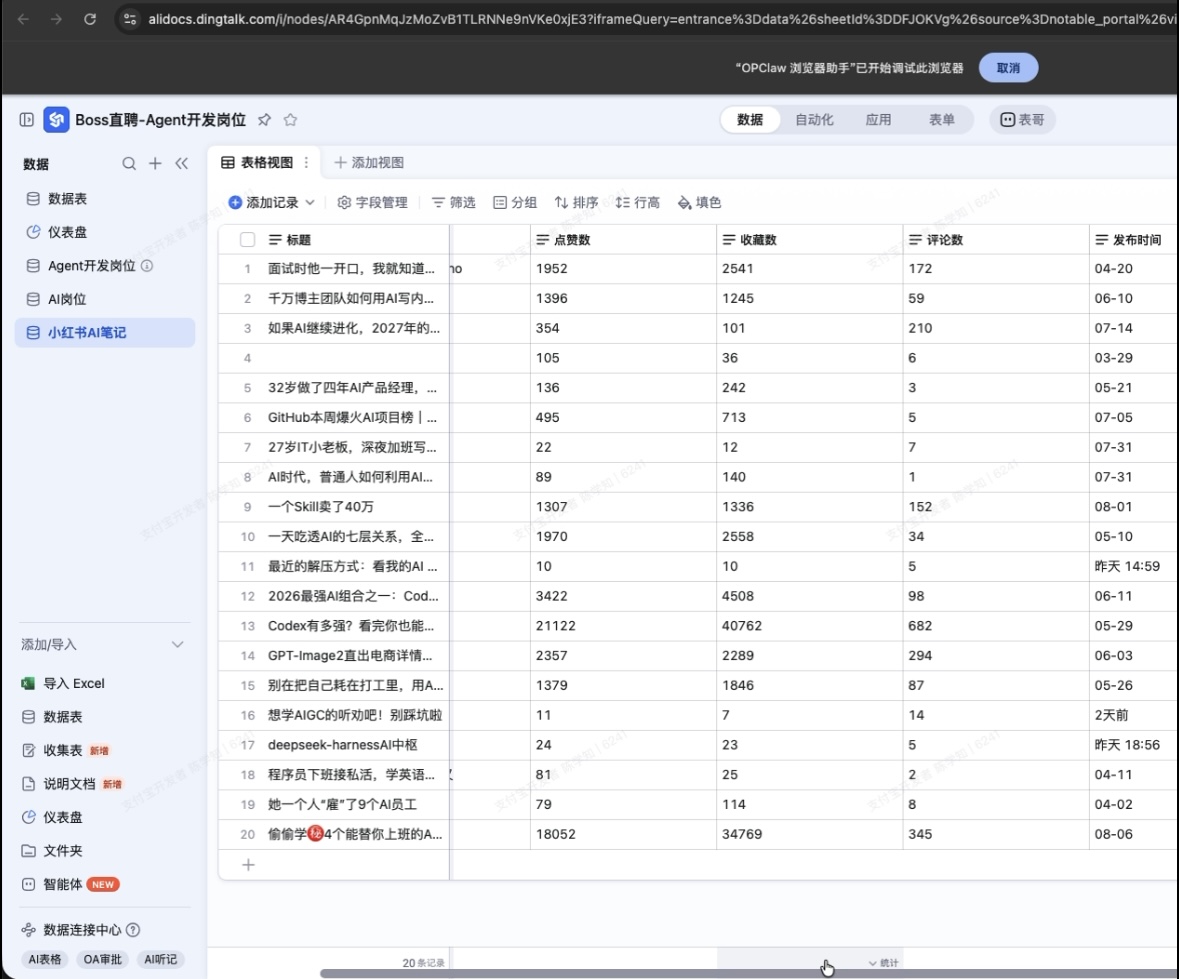This screenshot has width=1179, height=979.
Task: Toggle the sidebar panel icon beside the app logo
Action: [27, 120]
